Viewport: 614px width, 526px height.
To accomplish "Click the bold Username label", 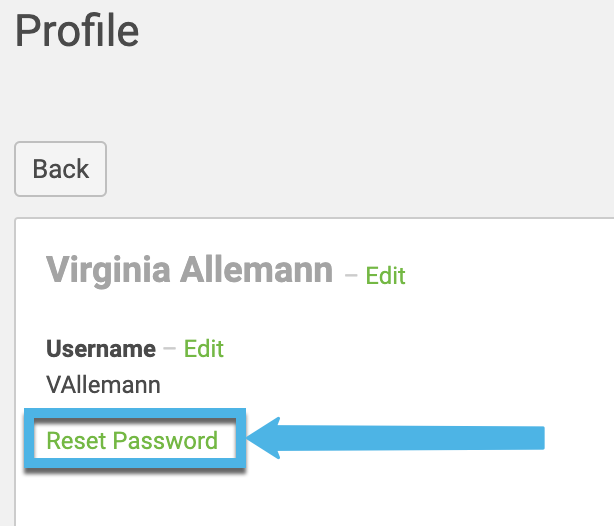I will click(x=101, y=349).
